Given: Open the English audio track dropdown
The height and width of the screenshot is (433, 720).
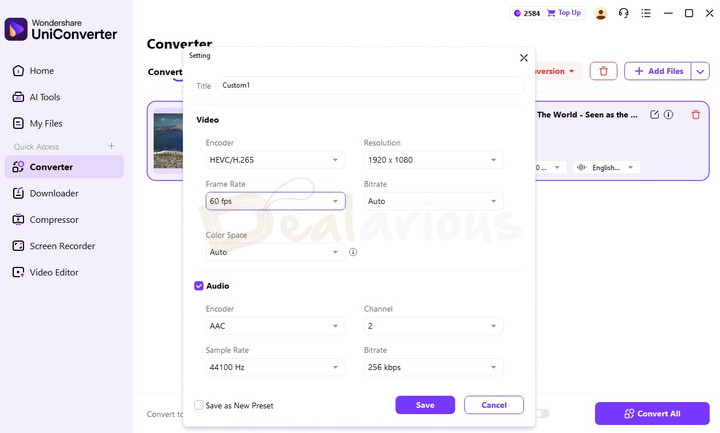Looking at the screenshot, I should click(606, 168).
